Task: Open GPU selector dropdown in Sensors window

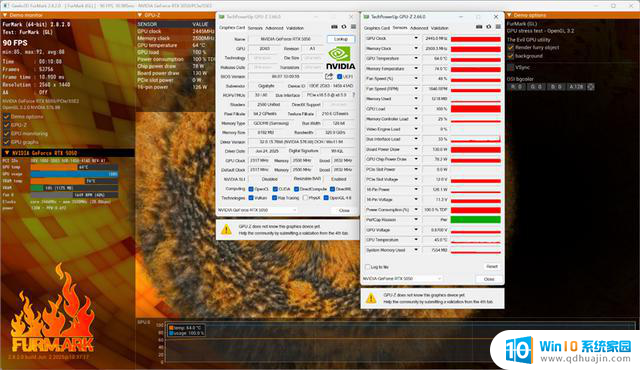Action: [x=402, y=279]
